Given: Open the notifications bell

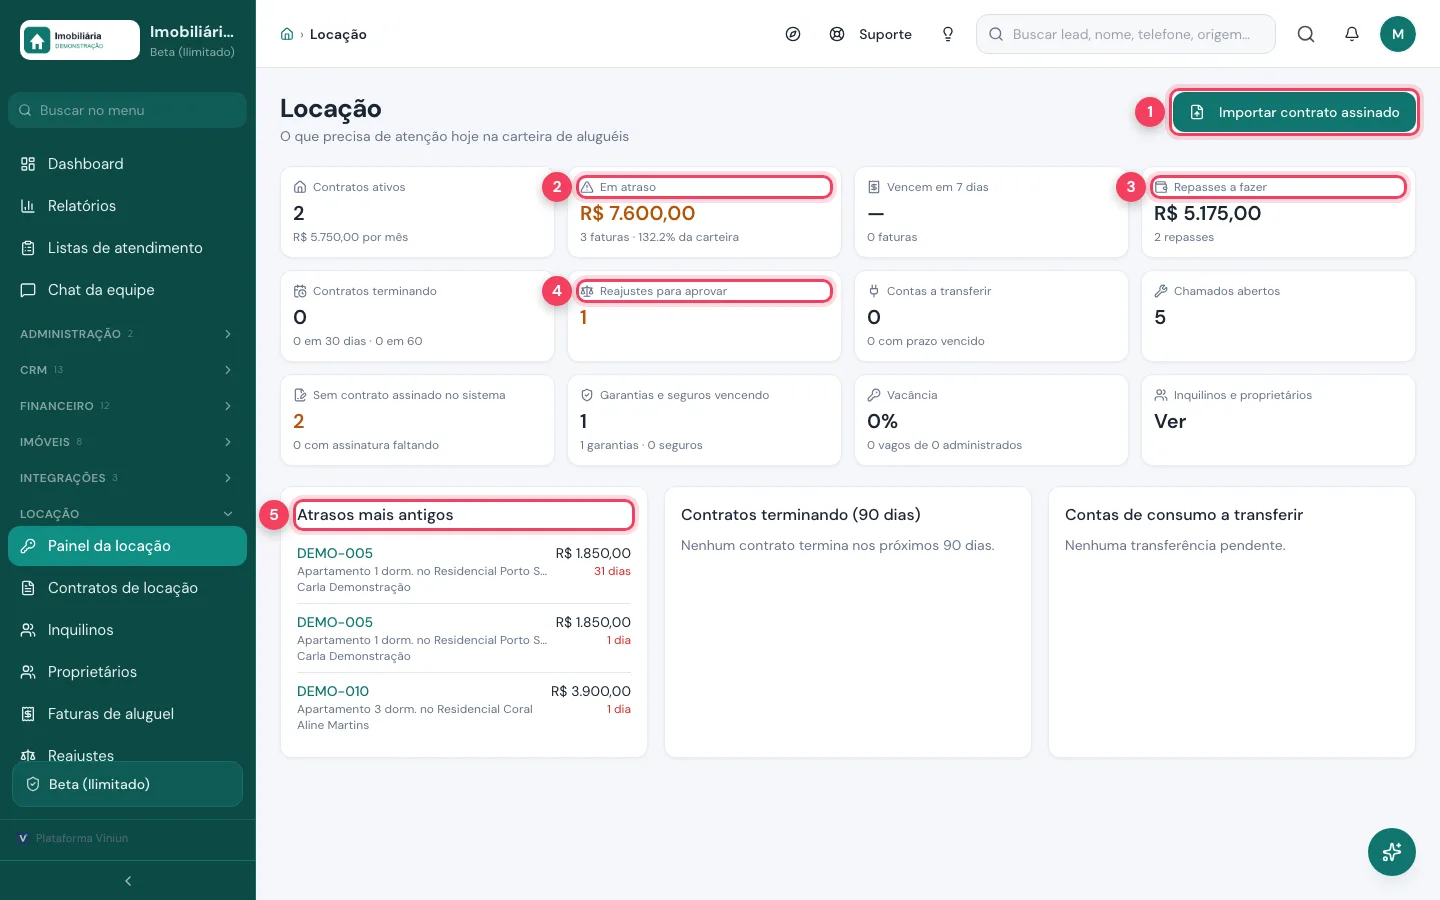Looking at the screenshot, I should pyautogui.click(x=1352, y=34).
